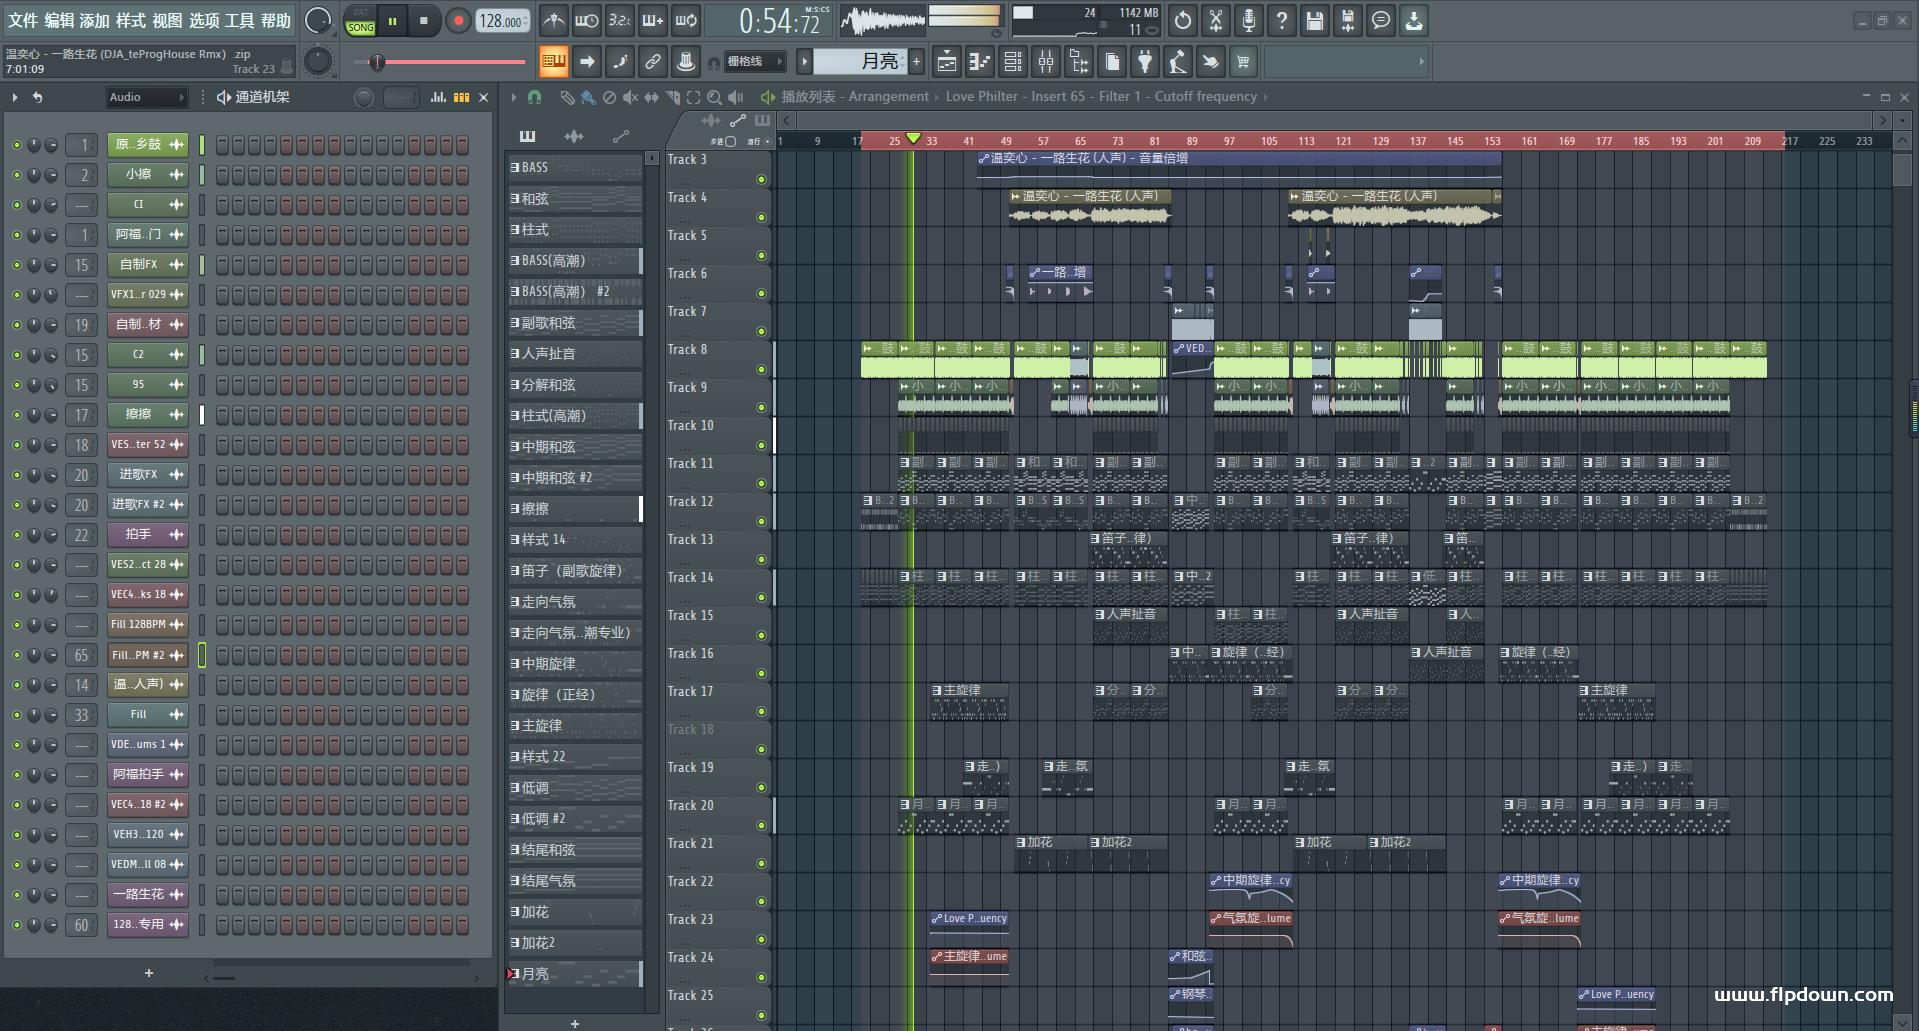Toggle wait for input before recording
Screen dimensions: 1919x1031
587,20
